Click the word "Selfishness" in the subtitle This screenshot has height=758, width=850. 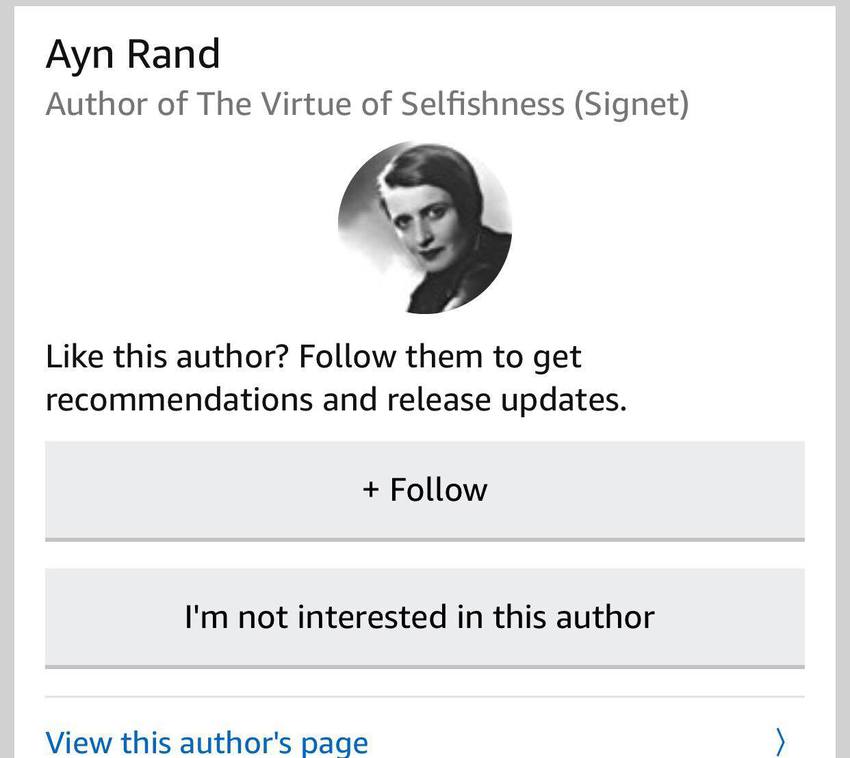(x=481, y=104)
